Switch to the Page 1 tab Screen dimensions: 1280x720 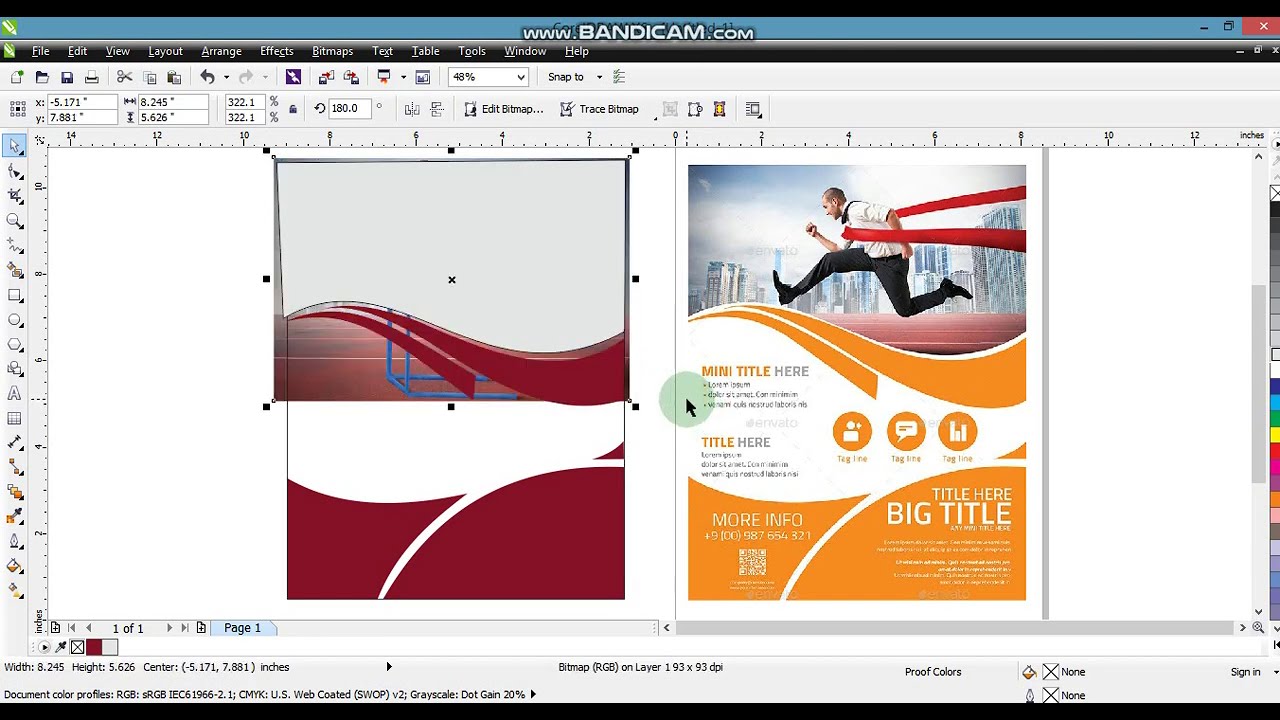point(242,628)
